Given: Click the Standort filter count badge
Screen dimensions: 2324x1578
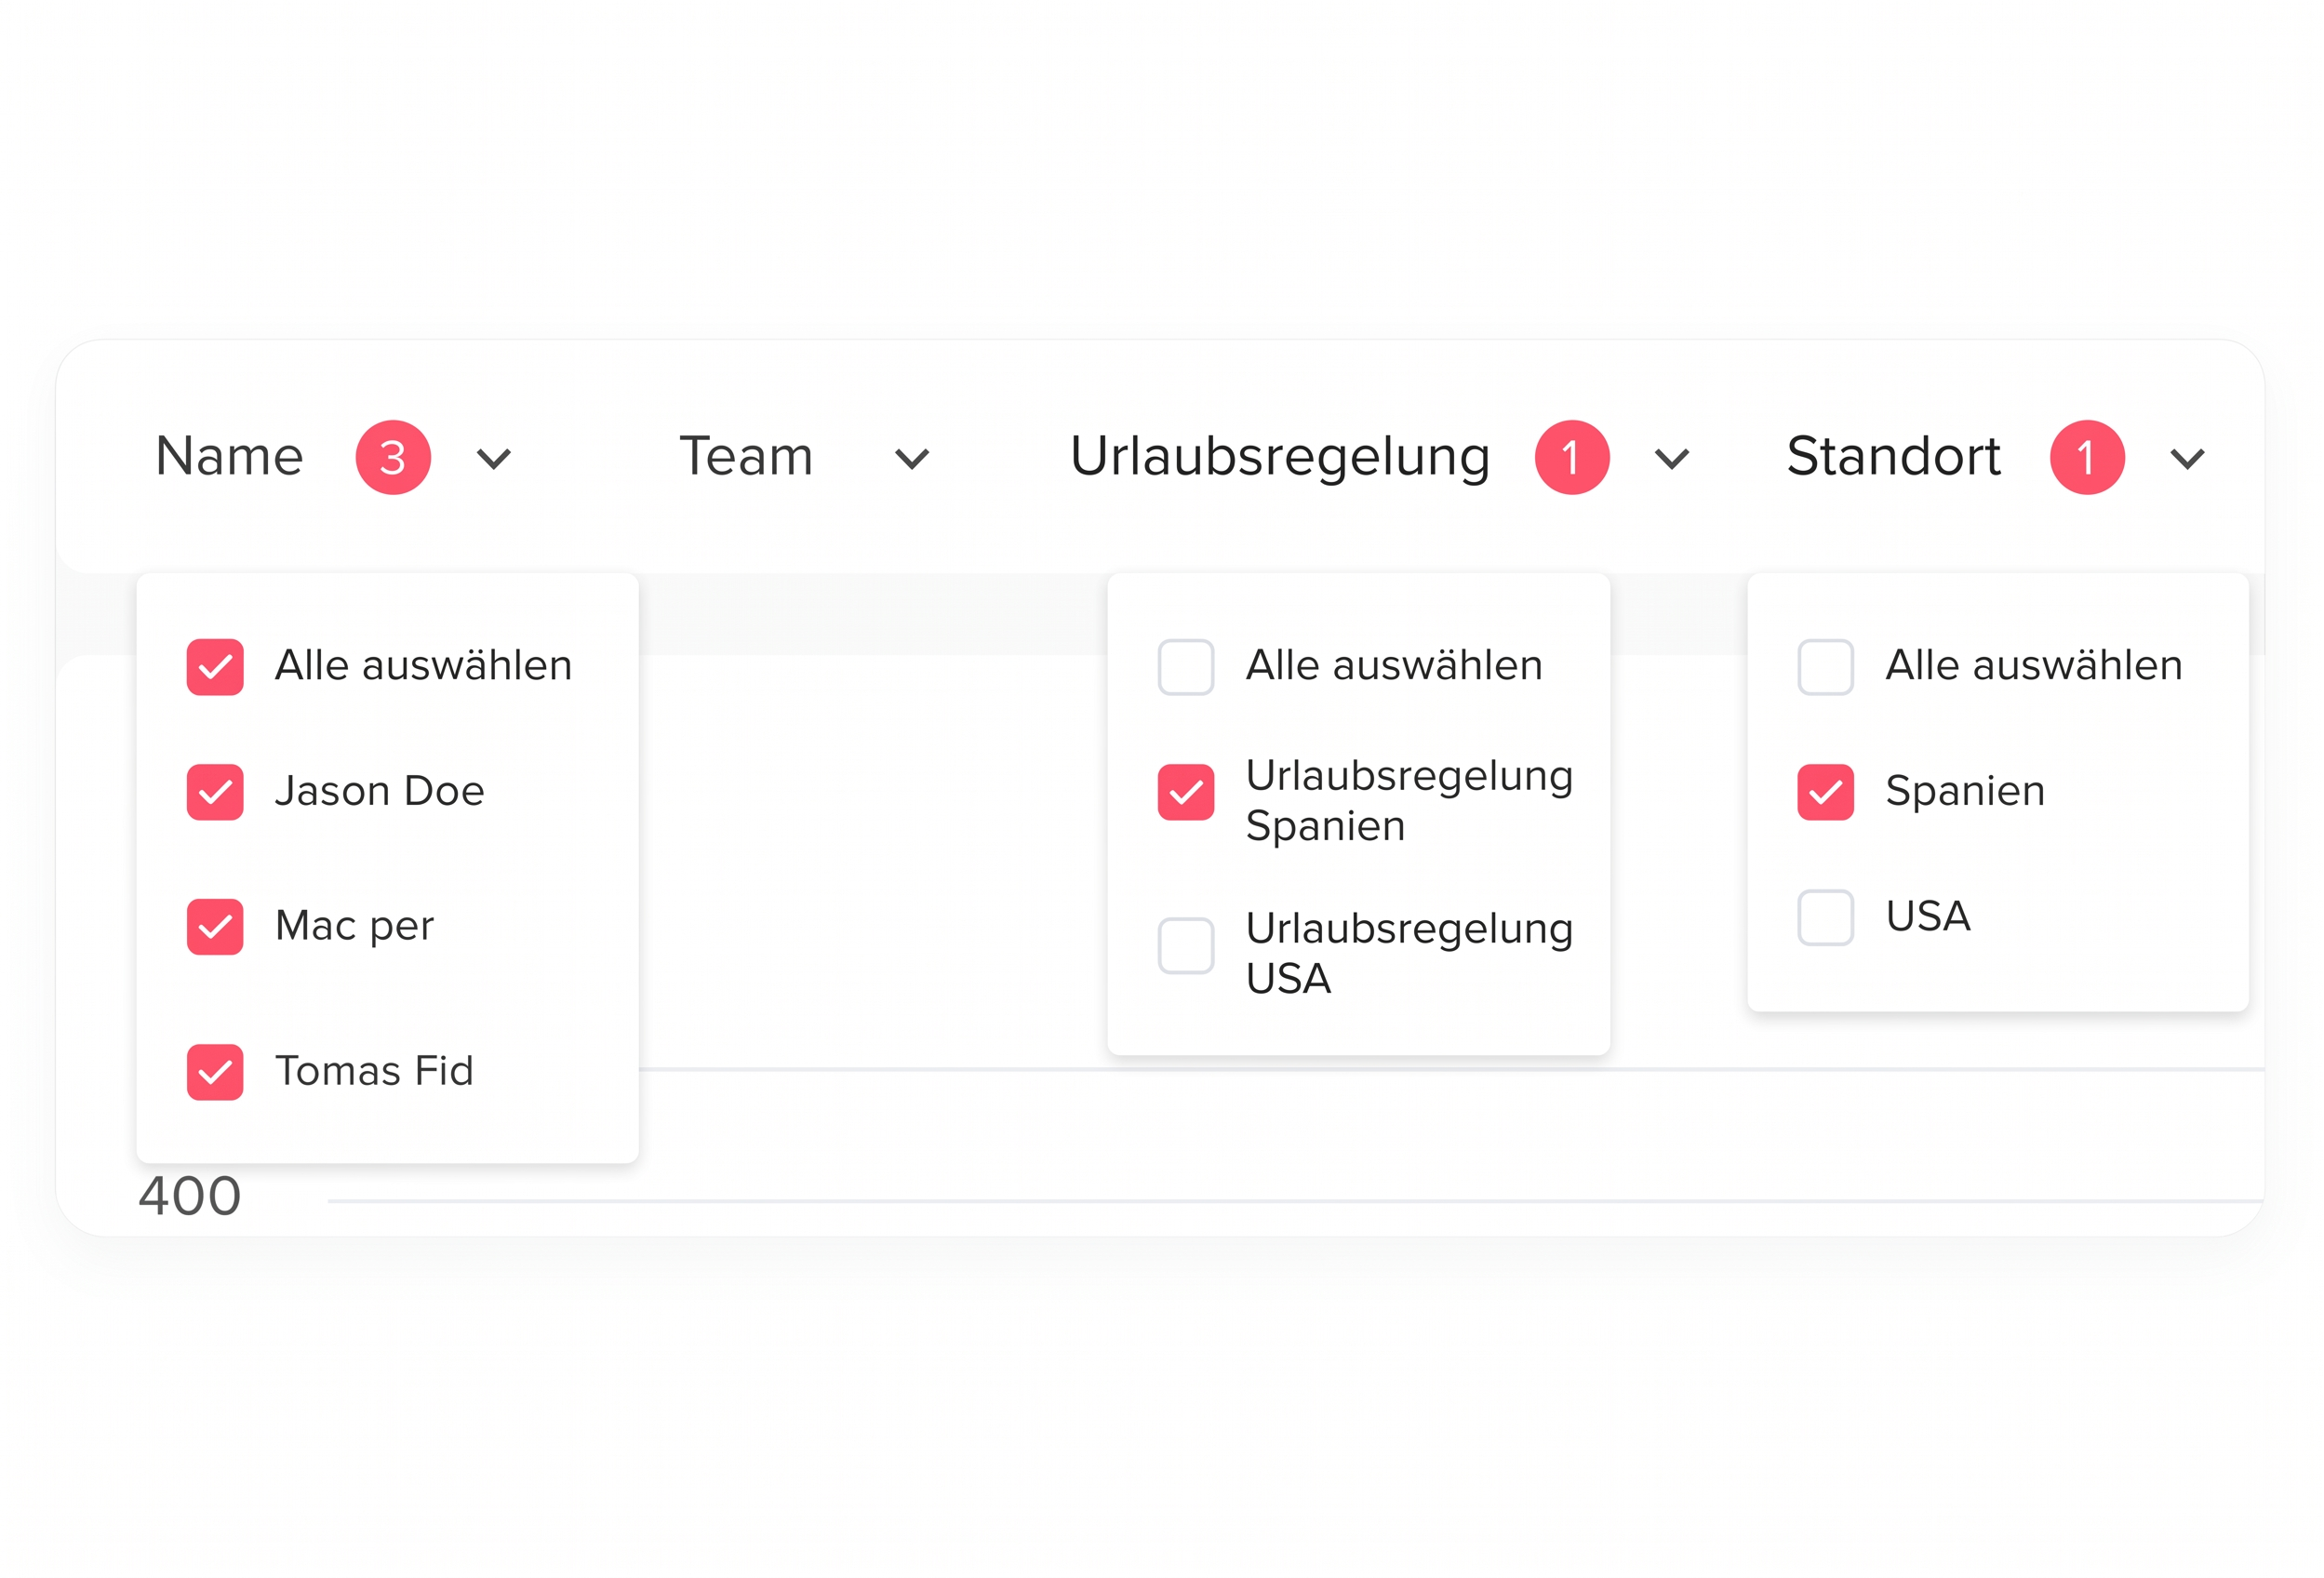Looking at the screenshot, I should click(x=2087, y=457).
